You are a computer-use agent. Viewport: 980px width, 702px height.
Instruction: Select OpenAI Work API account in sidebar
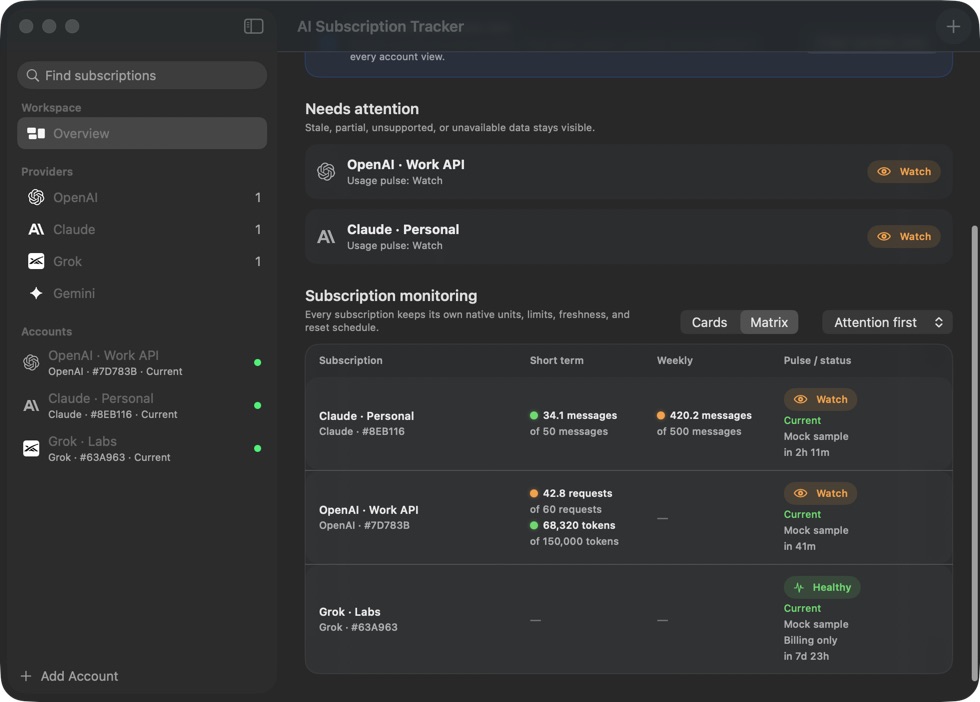click(142, 363)
